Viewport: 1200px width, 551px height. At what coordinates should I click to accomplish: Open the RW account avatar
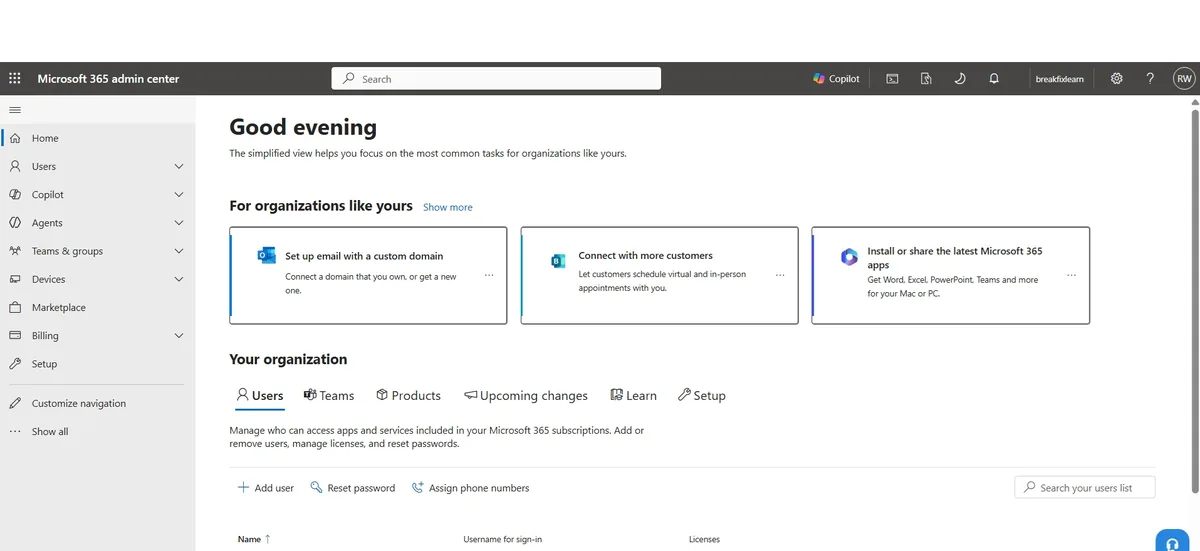(x=1184, y=78)
